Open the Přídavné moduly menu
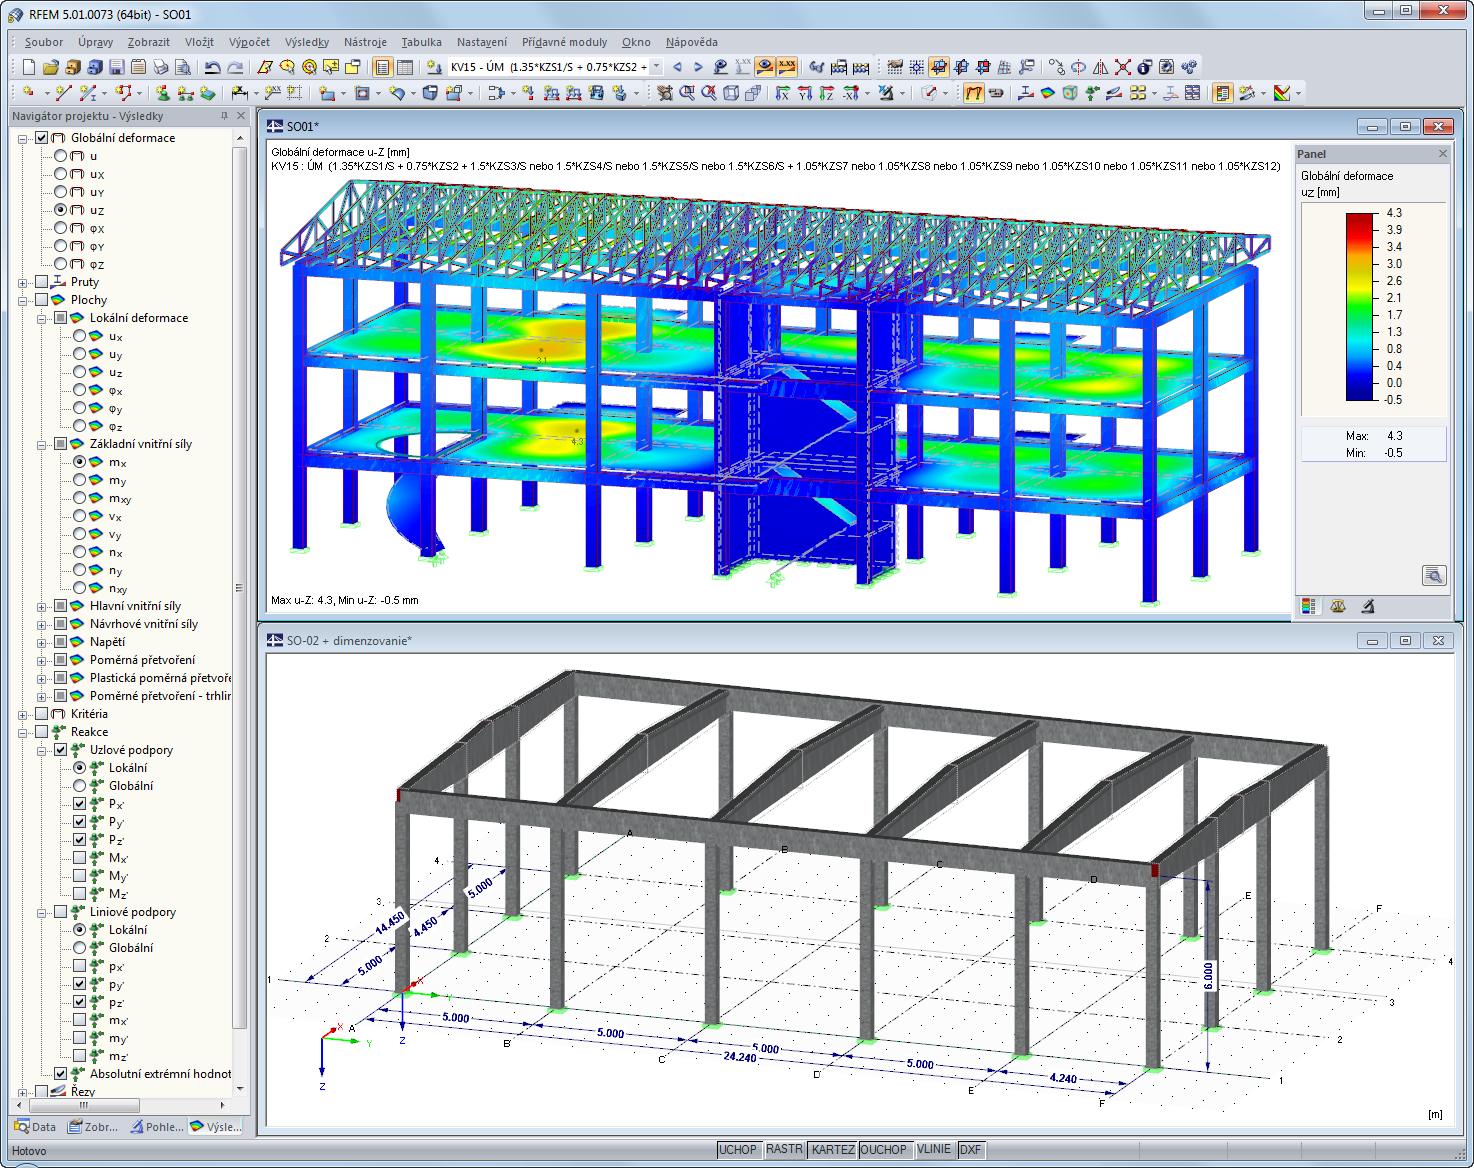 tap(564, 42)
